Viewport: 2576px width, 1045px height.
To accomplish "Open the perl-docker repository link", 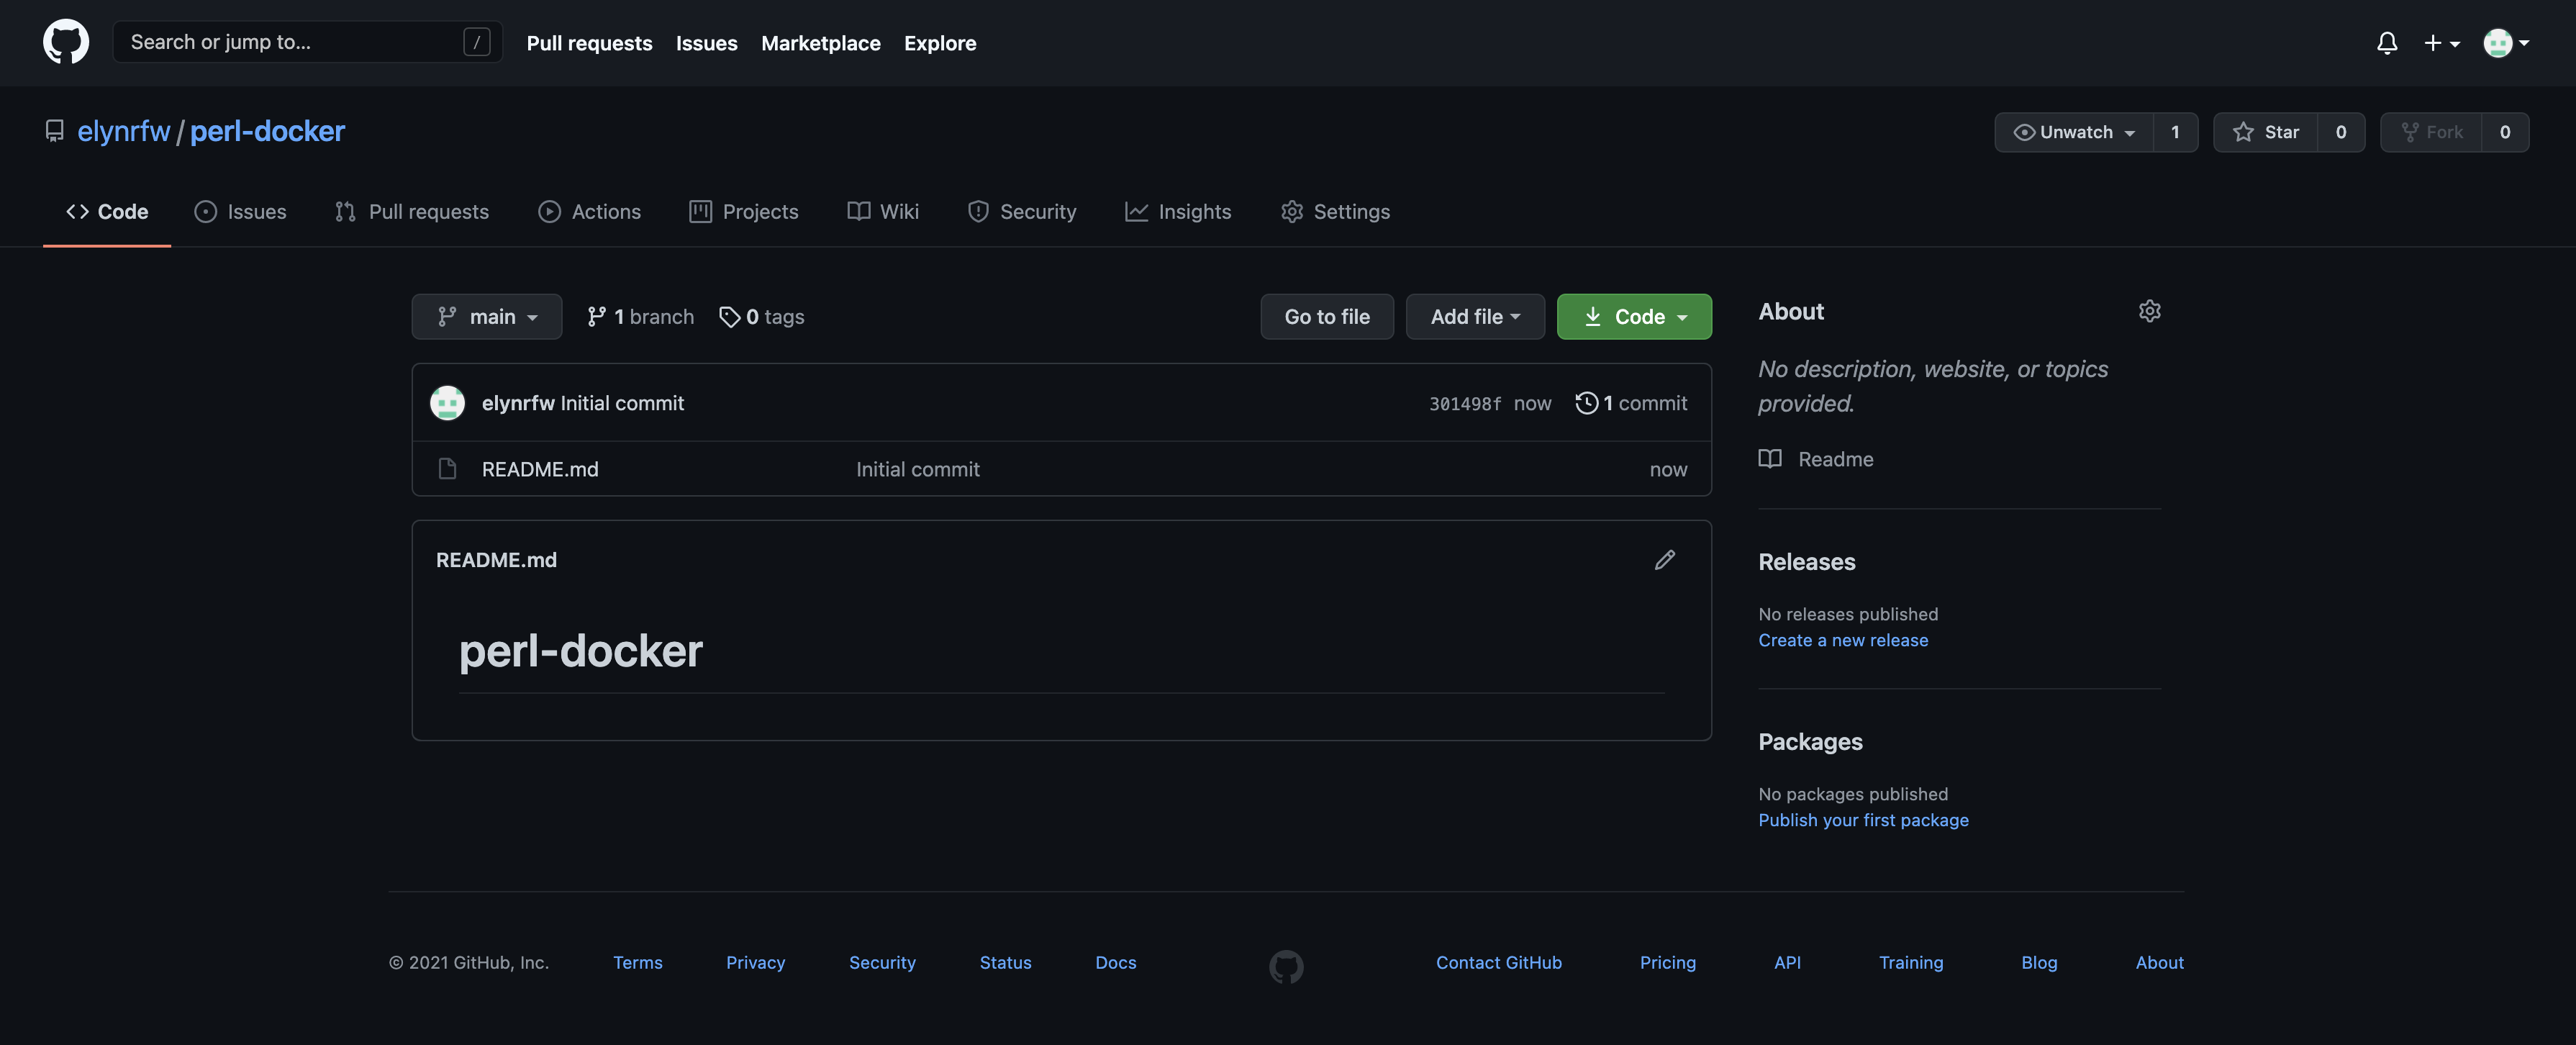I will point(267,131).
